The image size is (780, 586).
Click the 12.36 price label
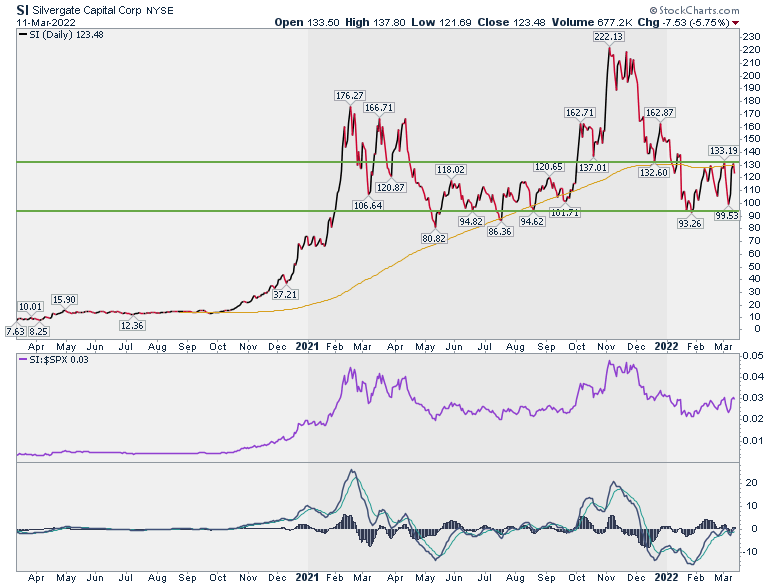(132, 326)
